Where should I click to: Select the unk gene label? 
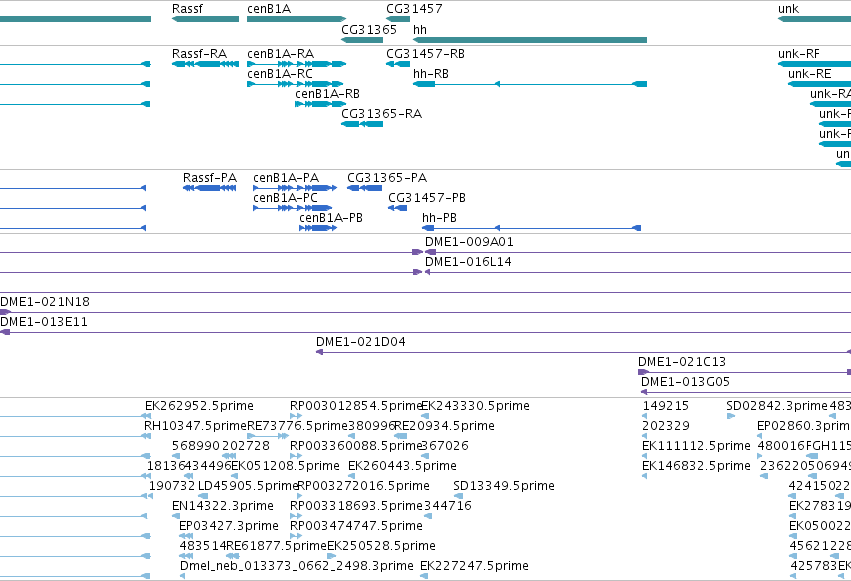788,9
